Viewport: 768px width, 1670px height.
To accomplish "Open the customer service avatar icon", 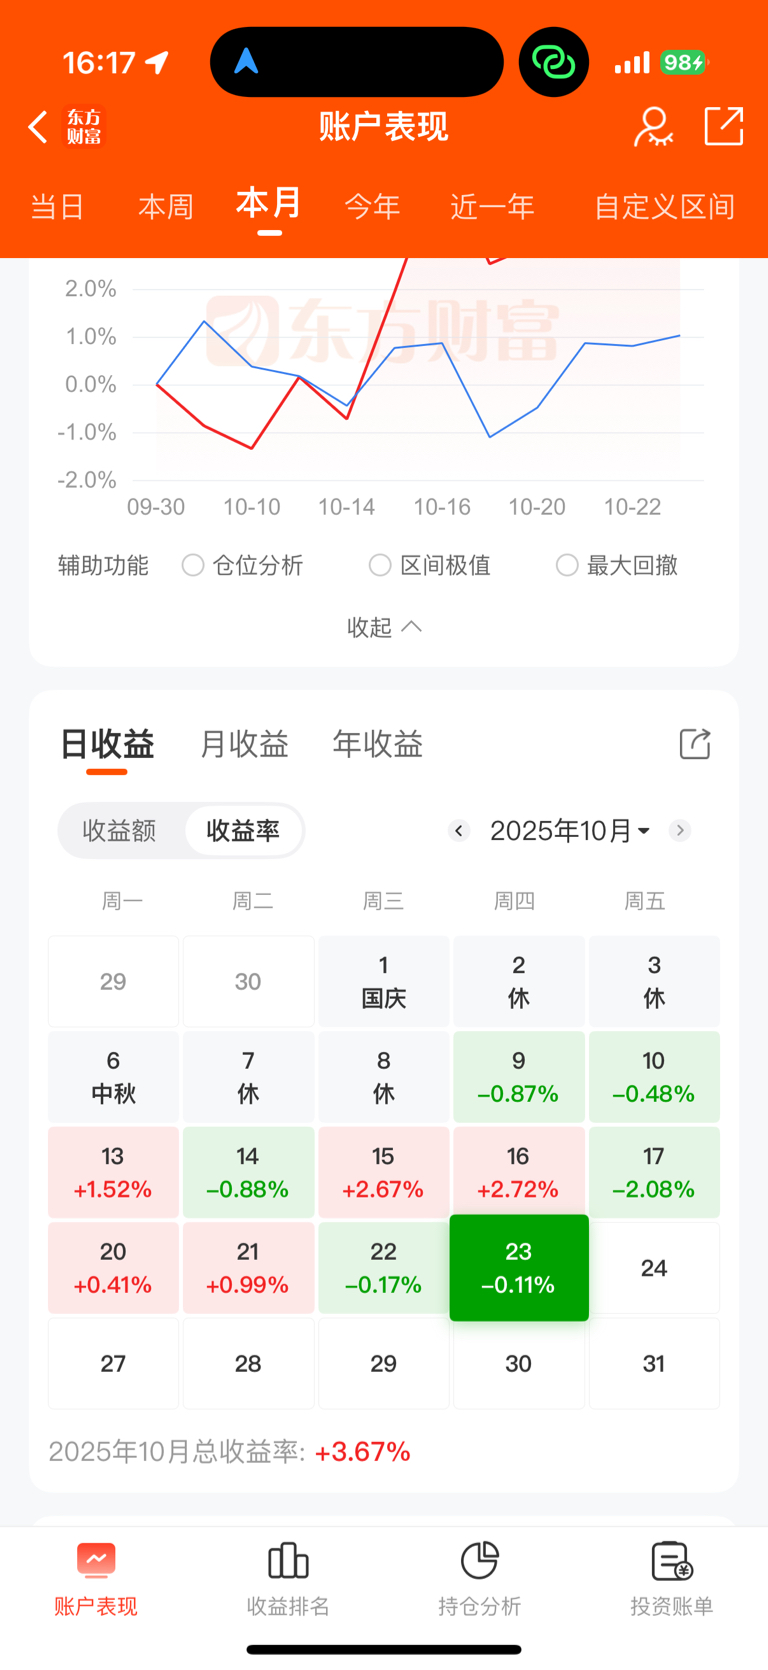I will click(x=653, y=127).
